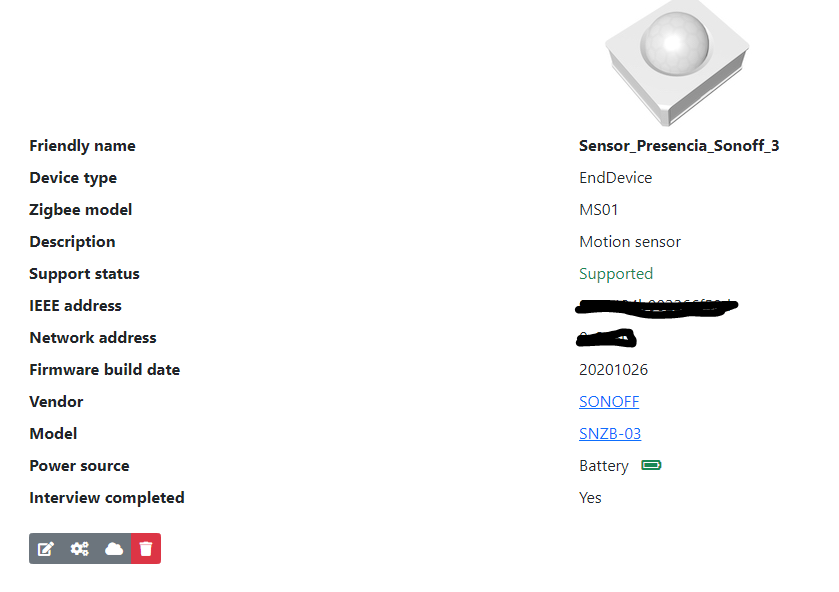This screenshot has width=839, height=592.
Task: Open the SNZB-03 model page link
Action: pos(610,433)
